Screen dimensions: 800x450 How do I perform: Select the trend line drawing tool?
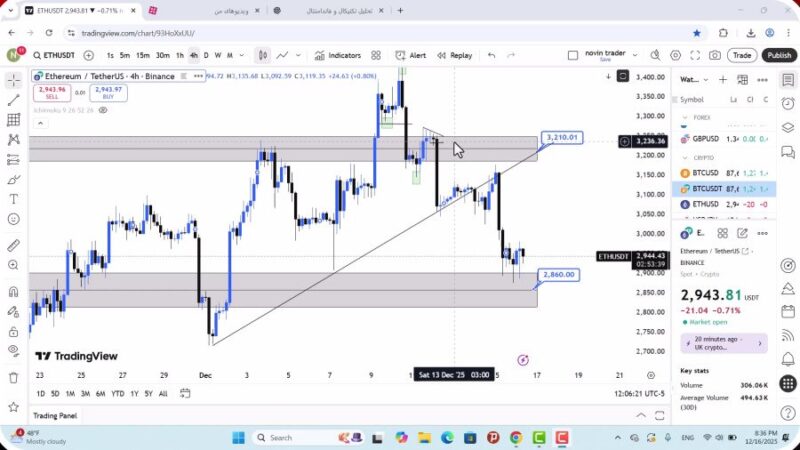coord(13,100)
